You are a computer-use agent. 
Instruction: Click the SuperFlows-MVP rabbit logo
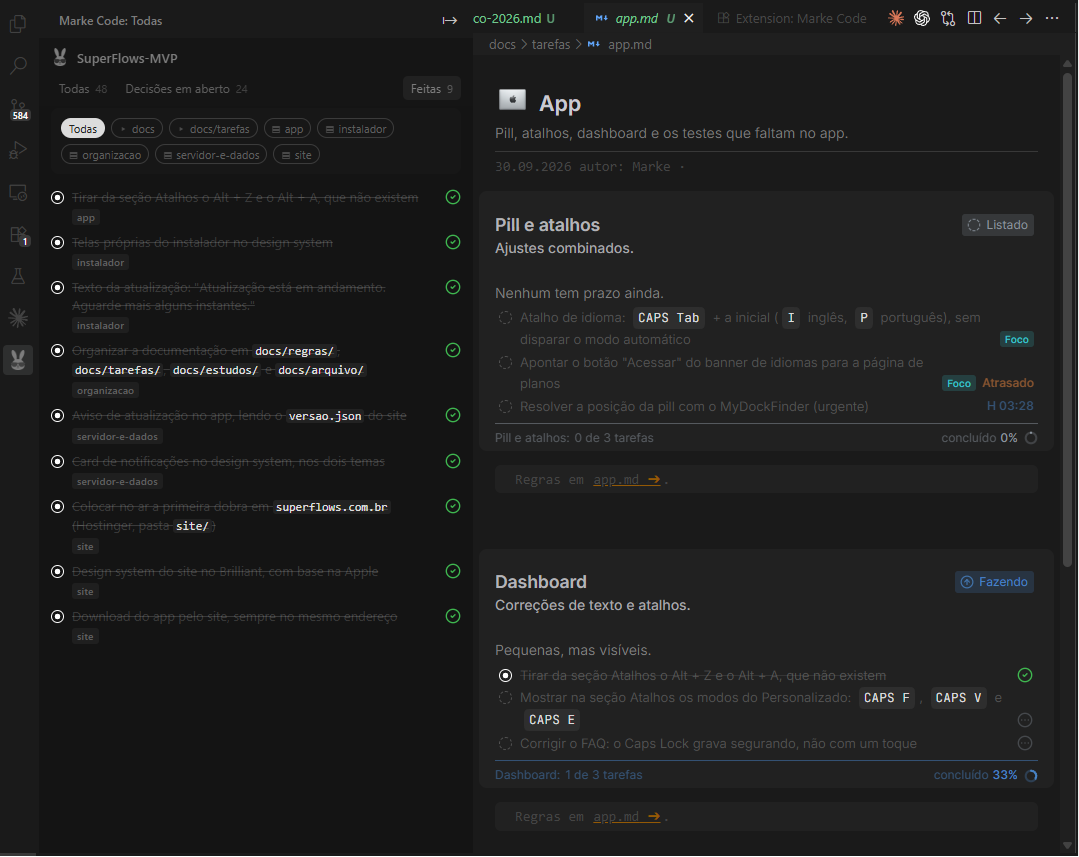[60, 58]
